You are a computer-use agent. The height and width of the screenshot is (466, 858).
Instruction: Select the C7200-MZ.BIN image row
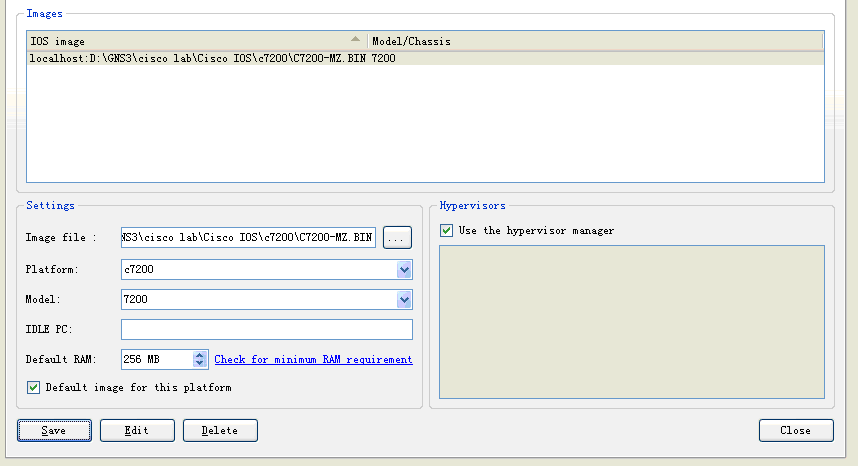click(x=425, y=59)
